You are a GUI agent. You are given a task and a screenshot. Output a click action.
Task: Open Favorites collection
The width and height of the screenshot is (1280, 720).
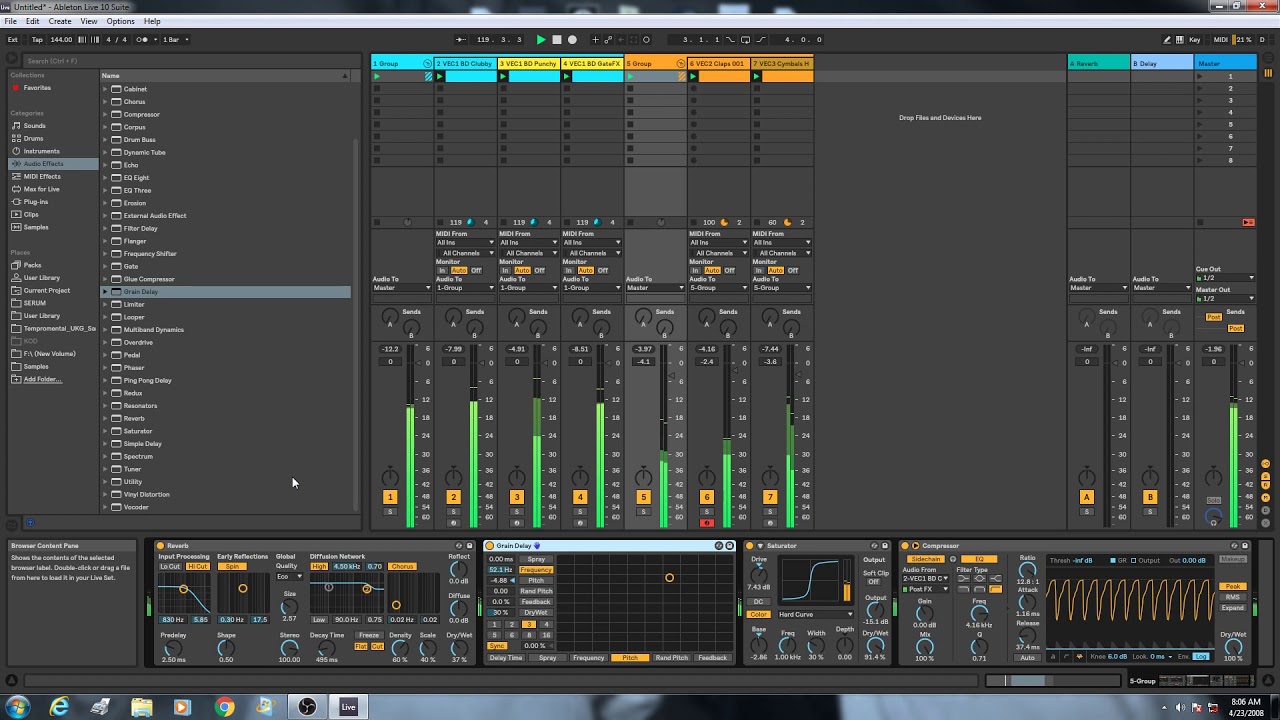[37, 88]
